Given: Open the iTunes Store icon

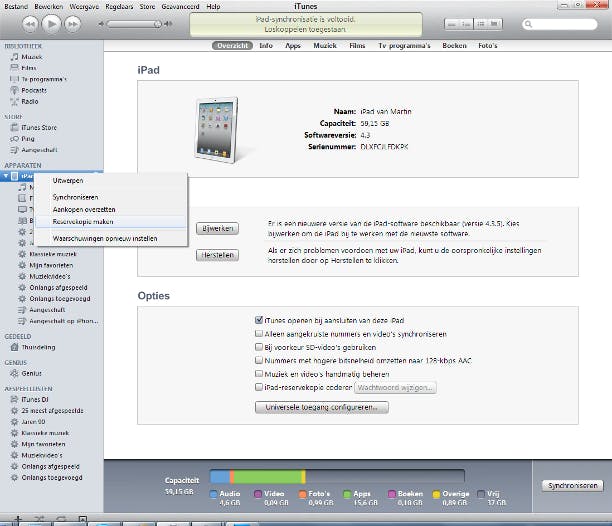Looking at the screenshot, I should coord(14,128).
